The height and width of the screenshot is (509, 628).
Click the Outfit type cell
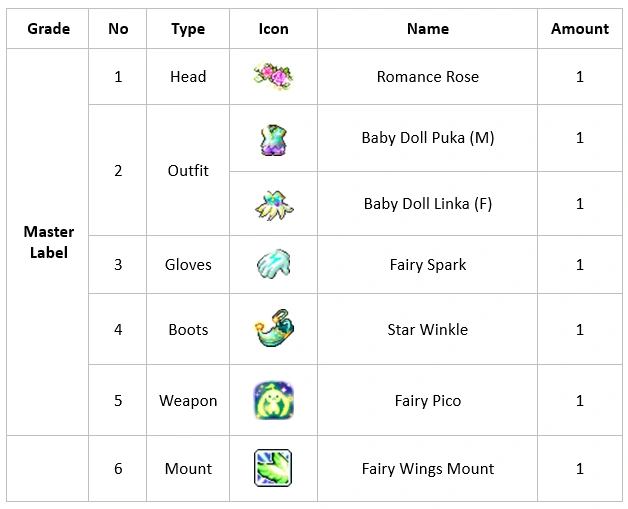click(188, 171)
